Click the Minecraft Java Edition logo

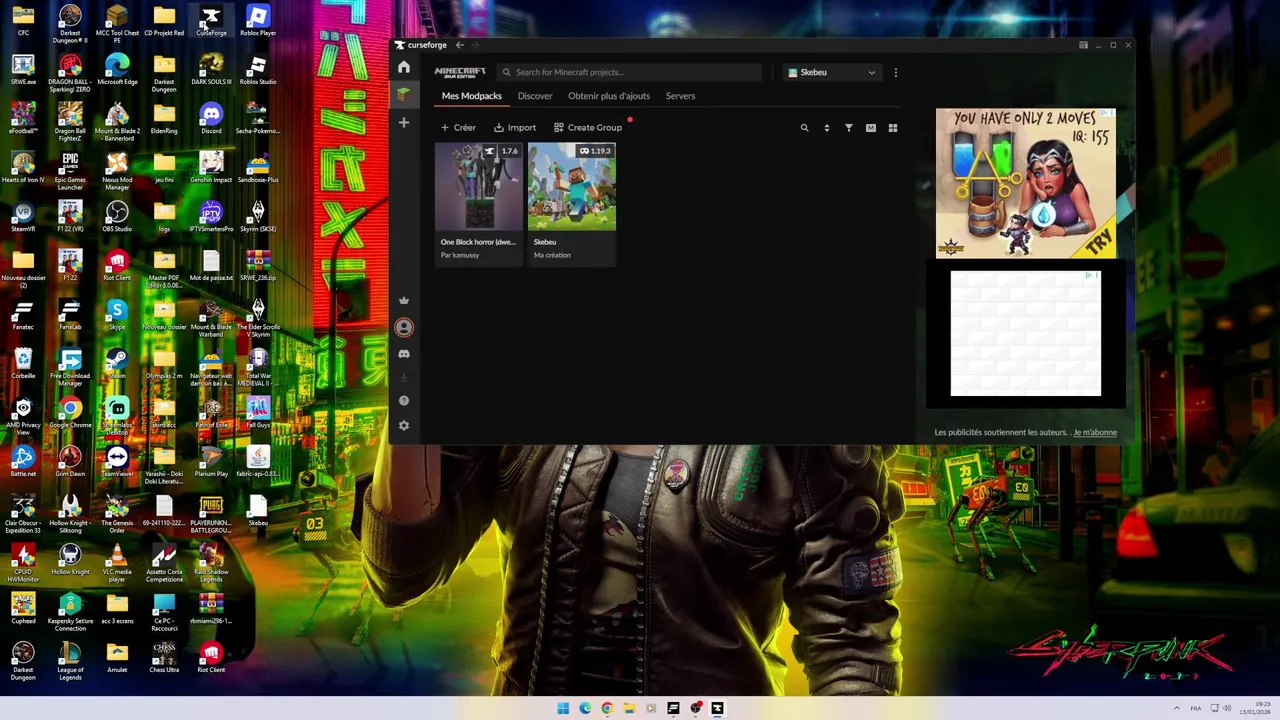[460, 72]
